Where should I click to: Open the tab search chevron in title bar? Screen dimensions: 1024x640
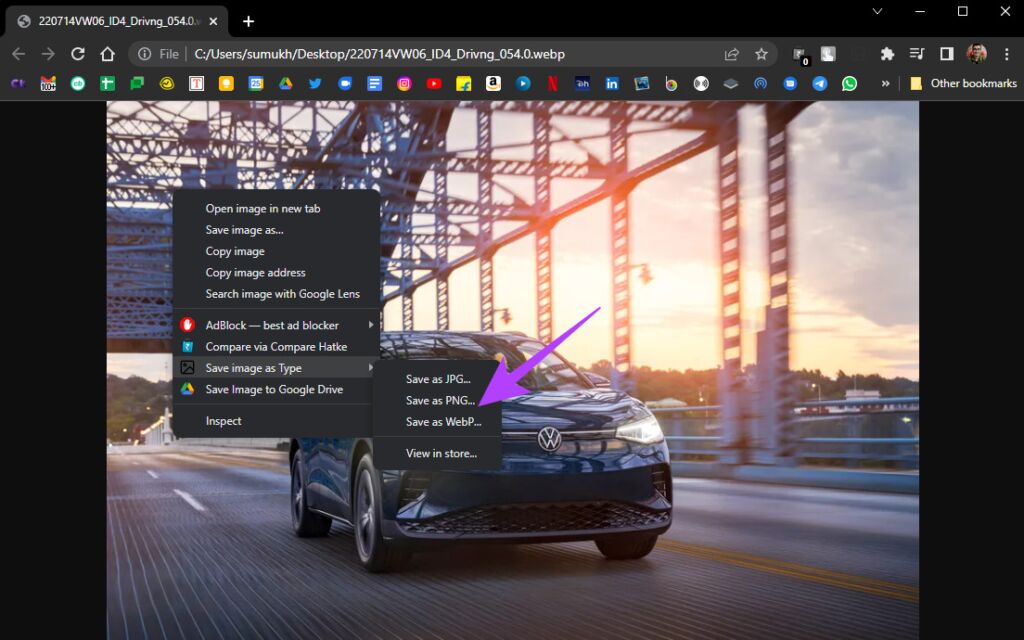pyautogui.click(x=878, y=11)
